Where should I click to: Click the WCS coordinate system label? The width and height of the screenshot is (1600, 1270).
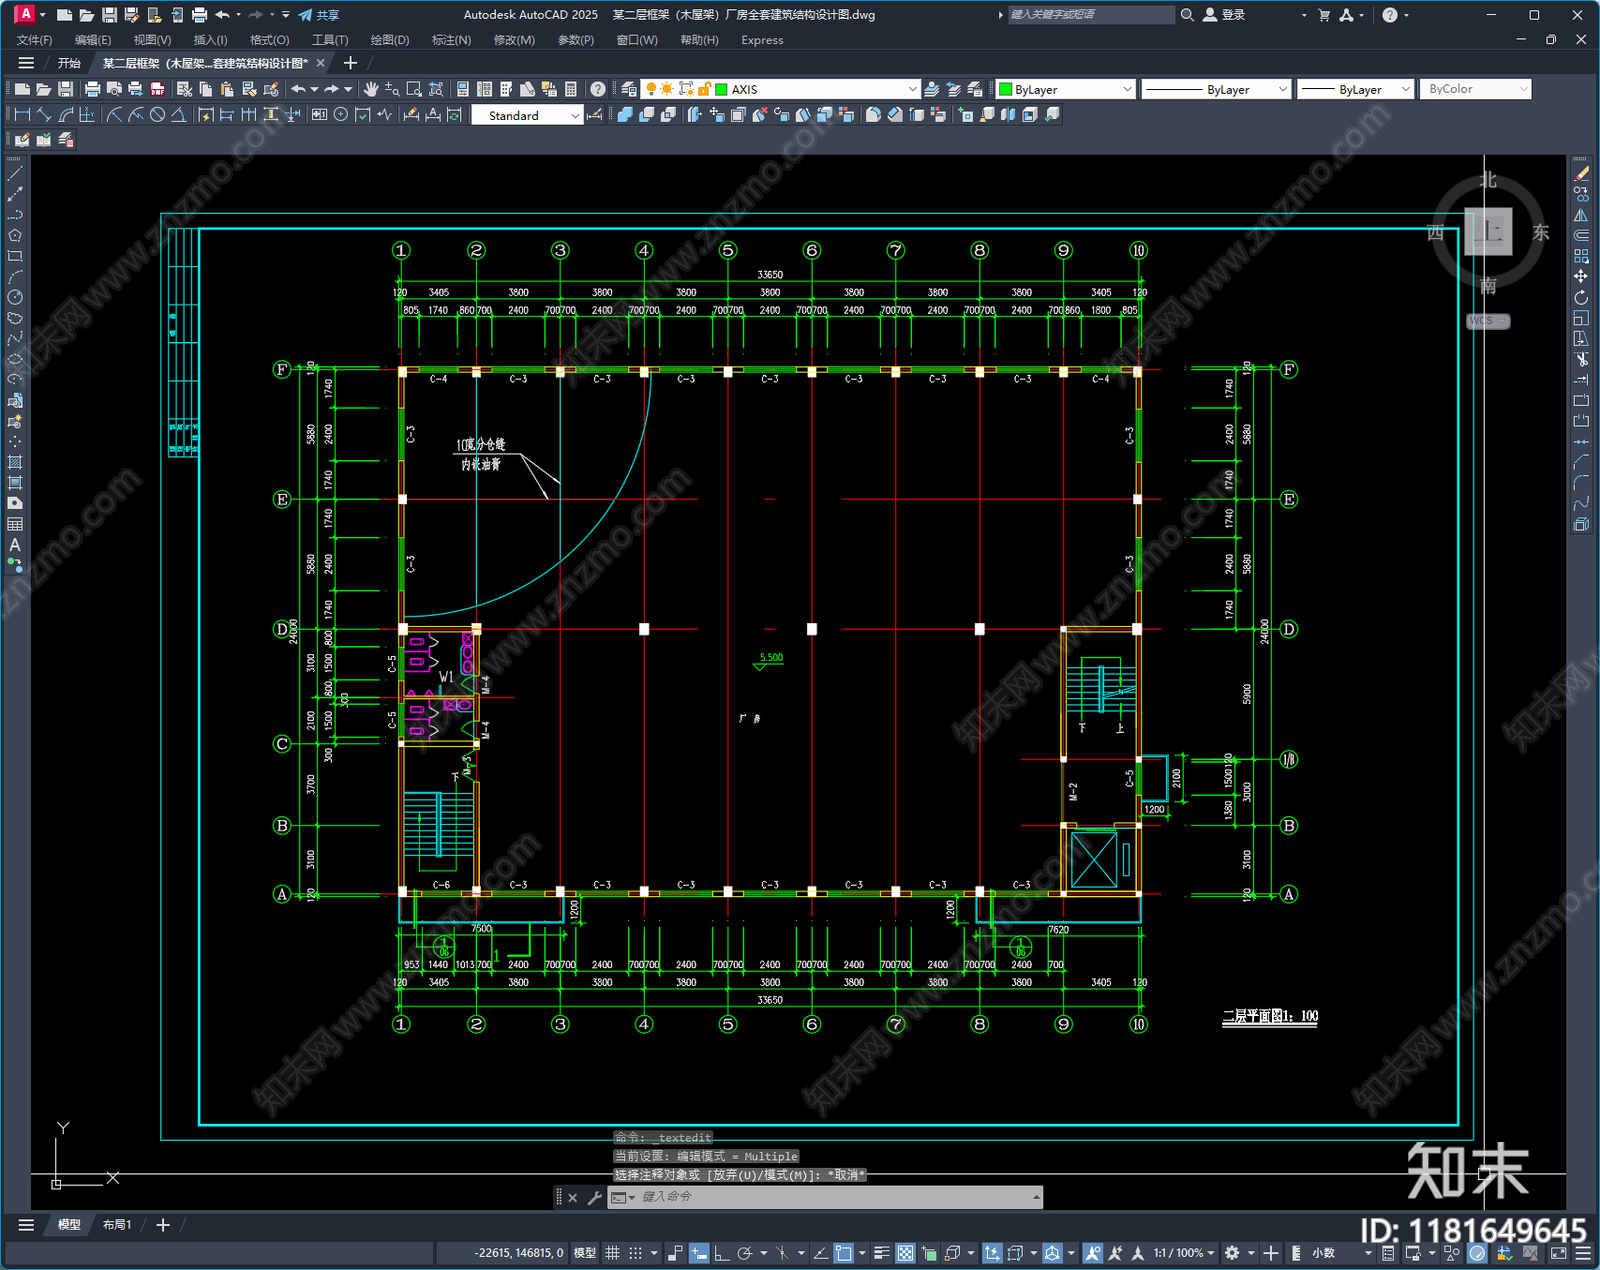[1488, 321]
